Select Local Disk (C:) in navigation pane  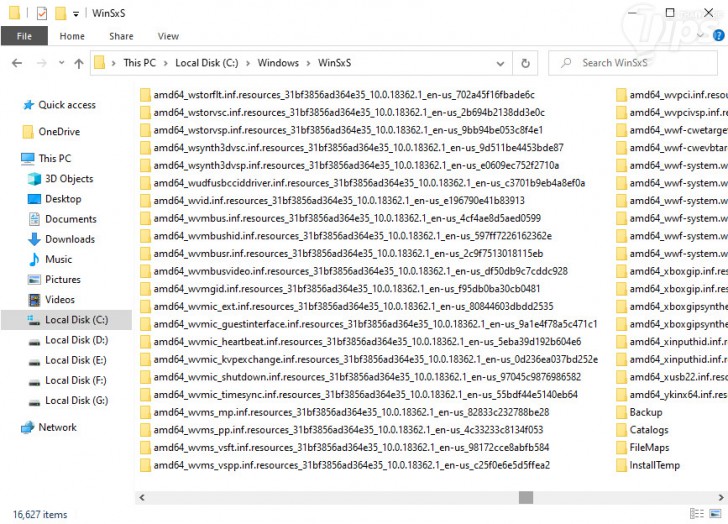click(x=66, y=320)
